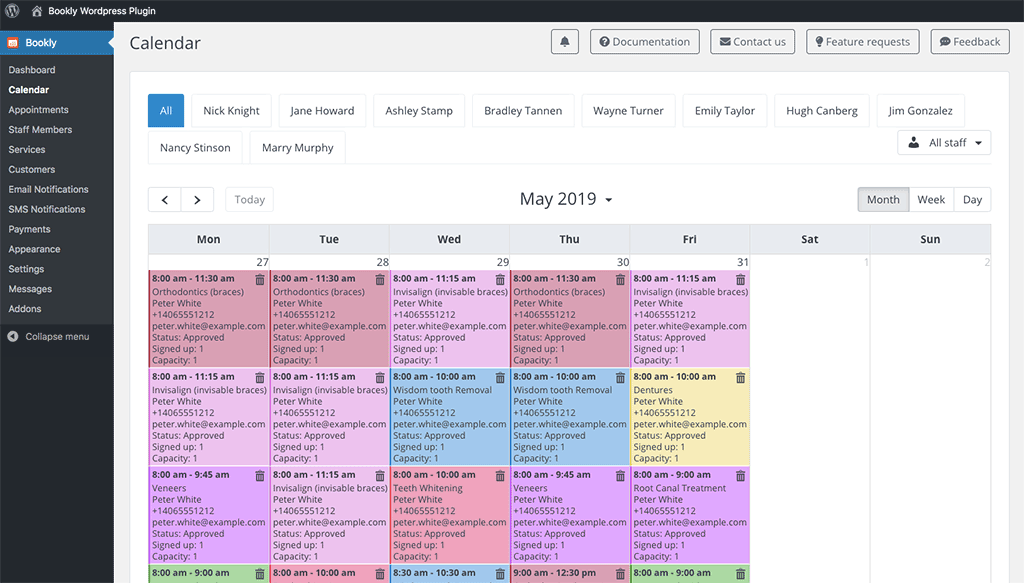
Task: Click the Bookly Wordpress Plugin site link
Action: click(x=102, y=11)
